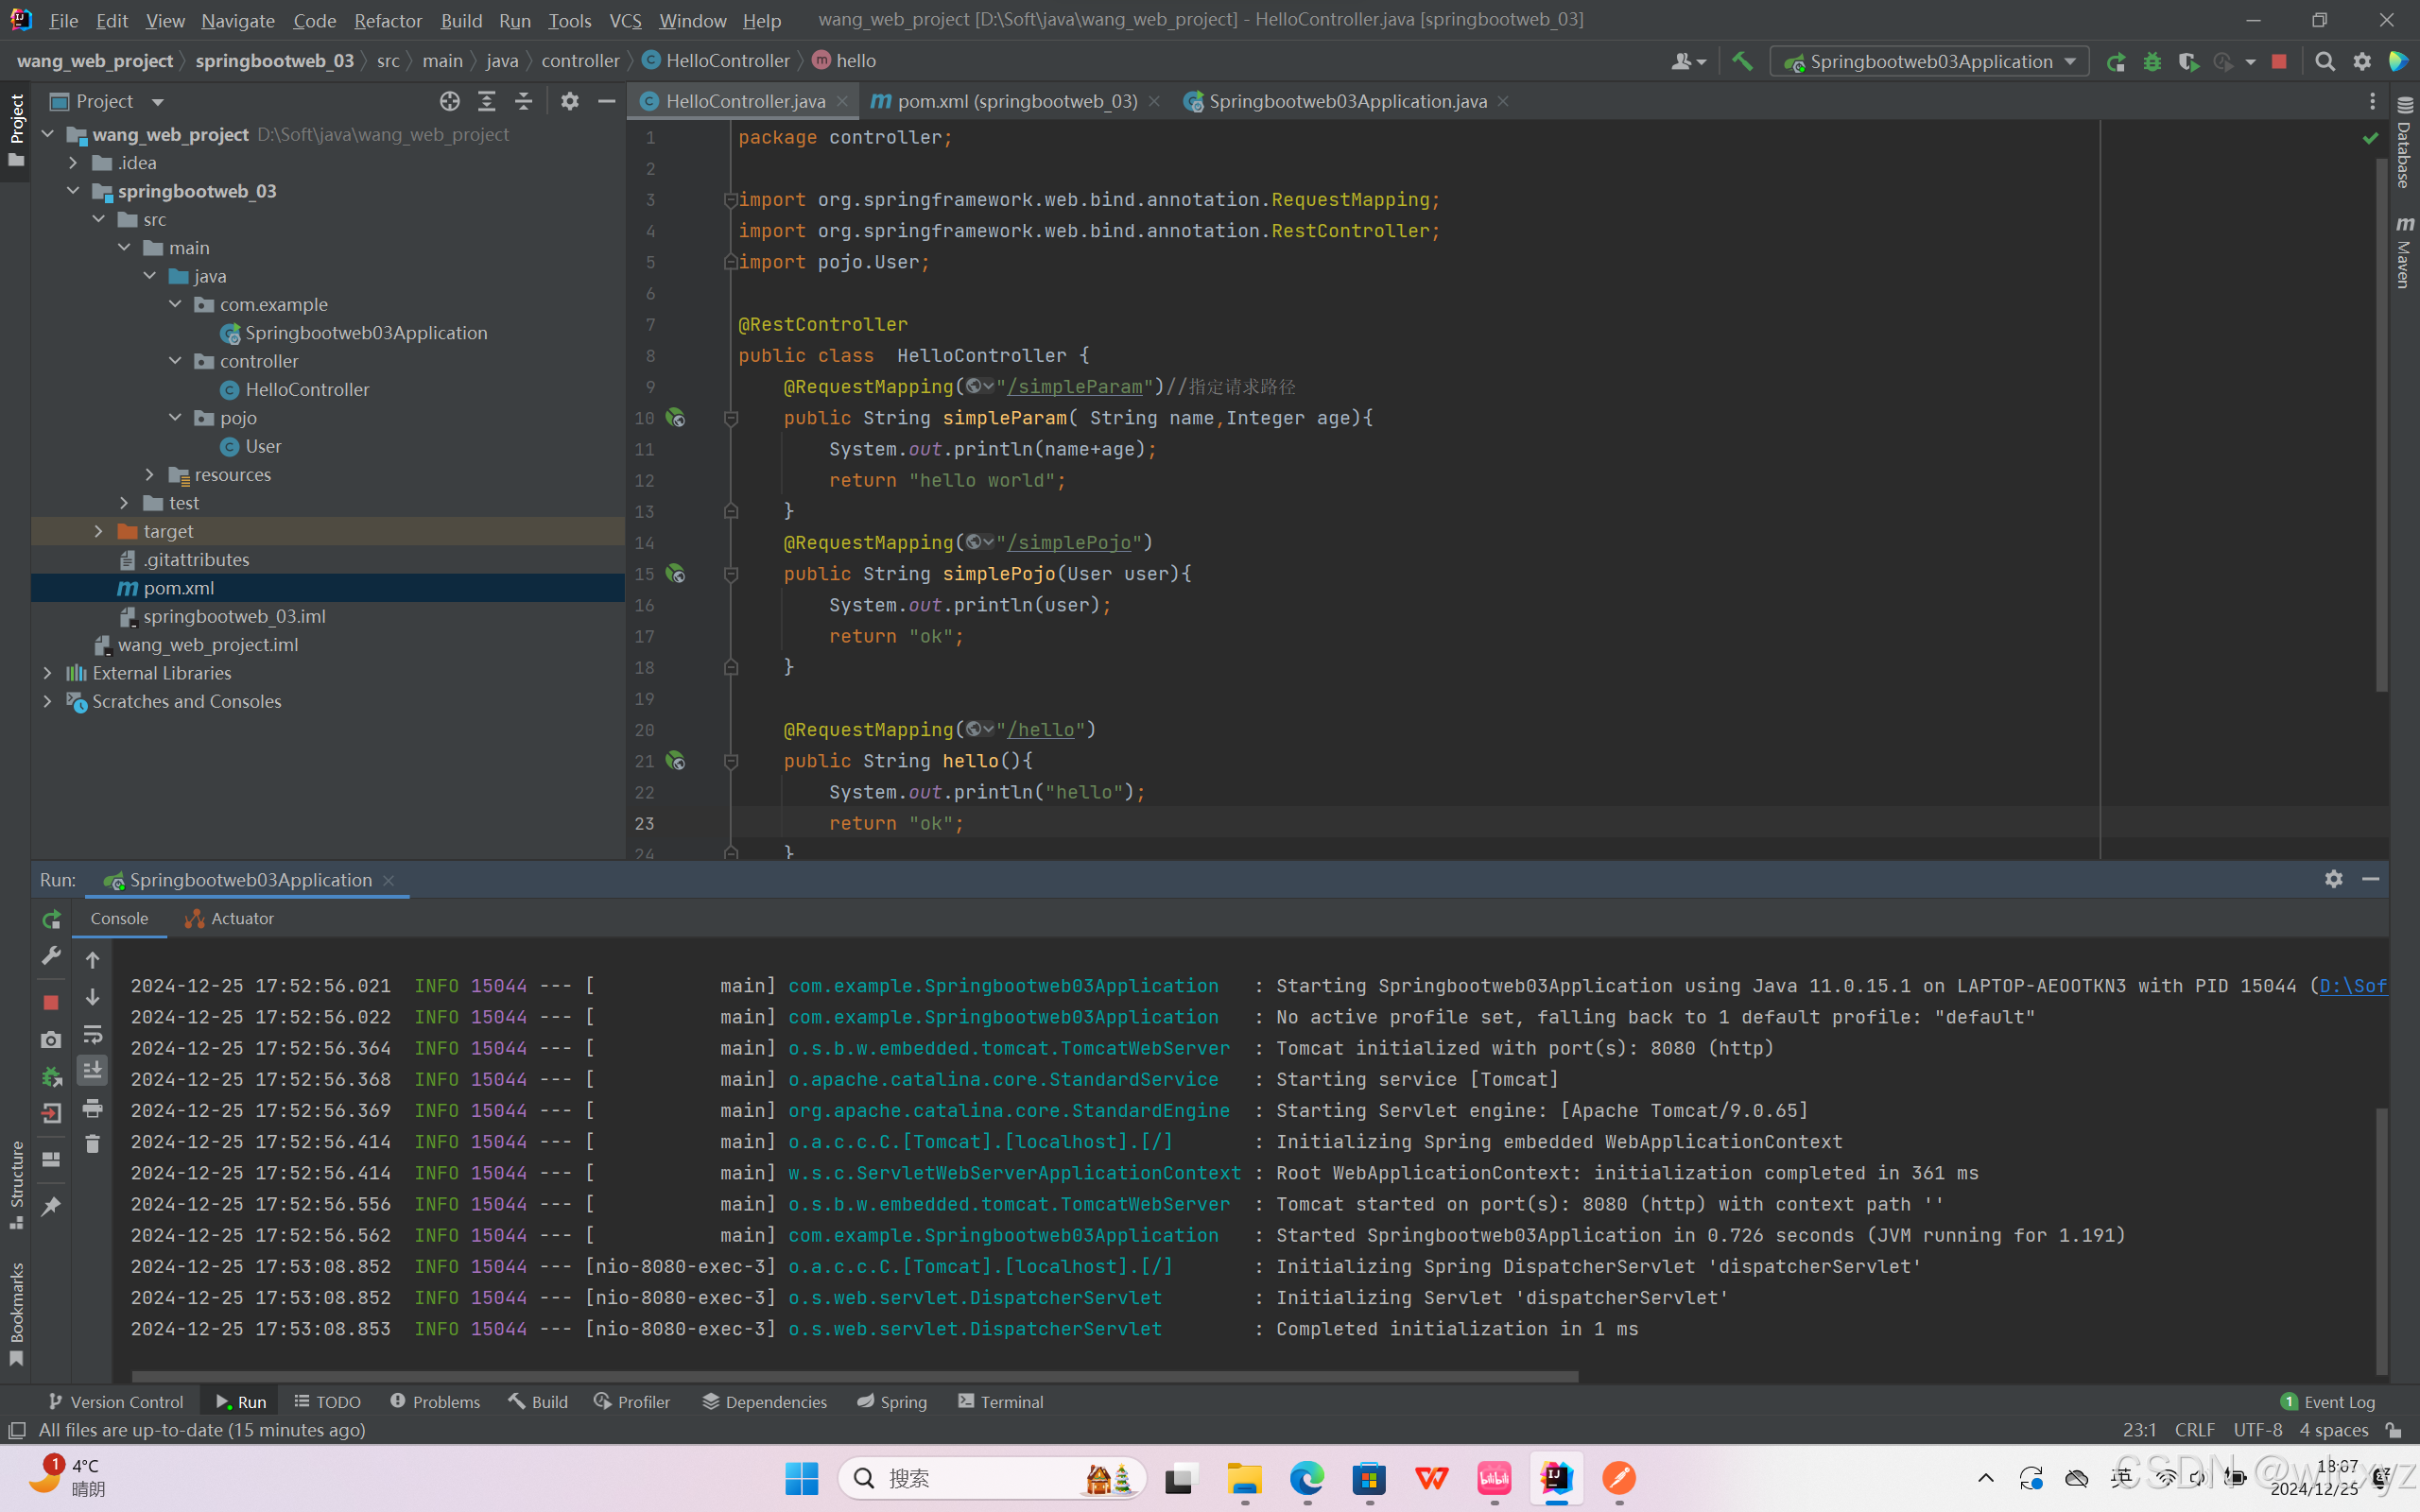The width and height of the screenshot is (2420, 1512).
Task: Stop the running application via red square
Action: (2279, 62)
